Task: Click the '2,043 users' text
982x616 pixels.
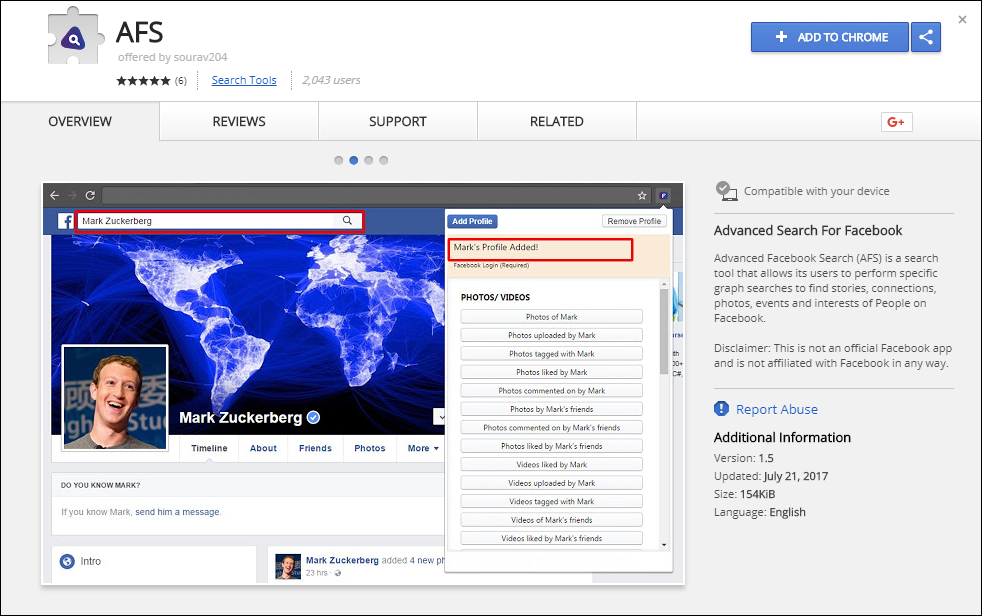Action: click(331, 80)
